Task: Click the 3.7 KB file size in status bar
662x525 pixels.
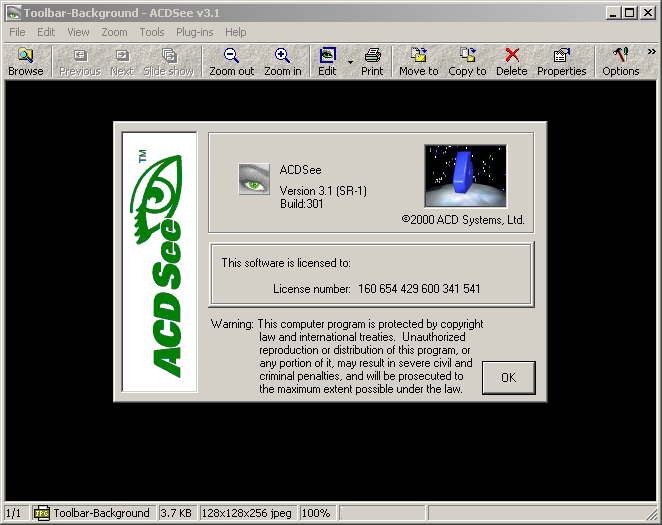Action: tap(176, 513)
